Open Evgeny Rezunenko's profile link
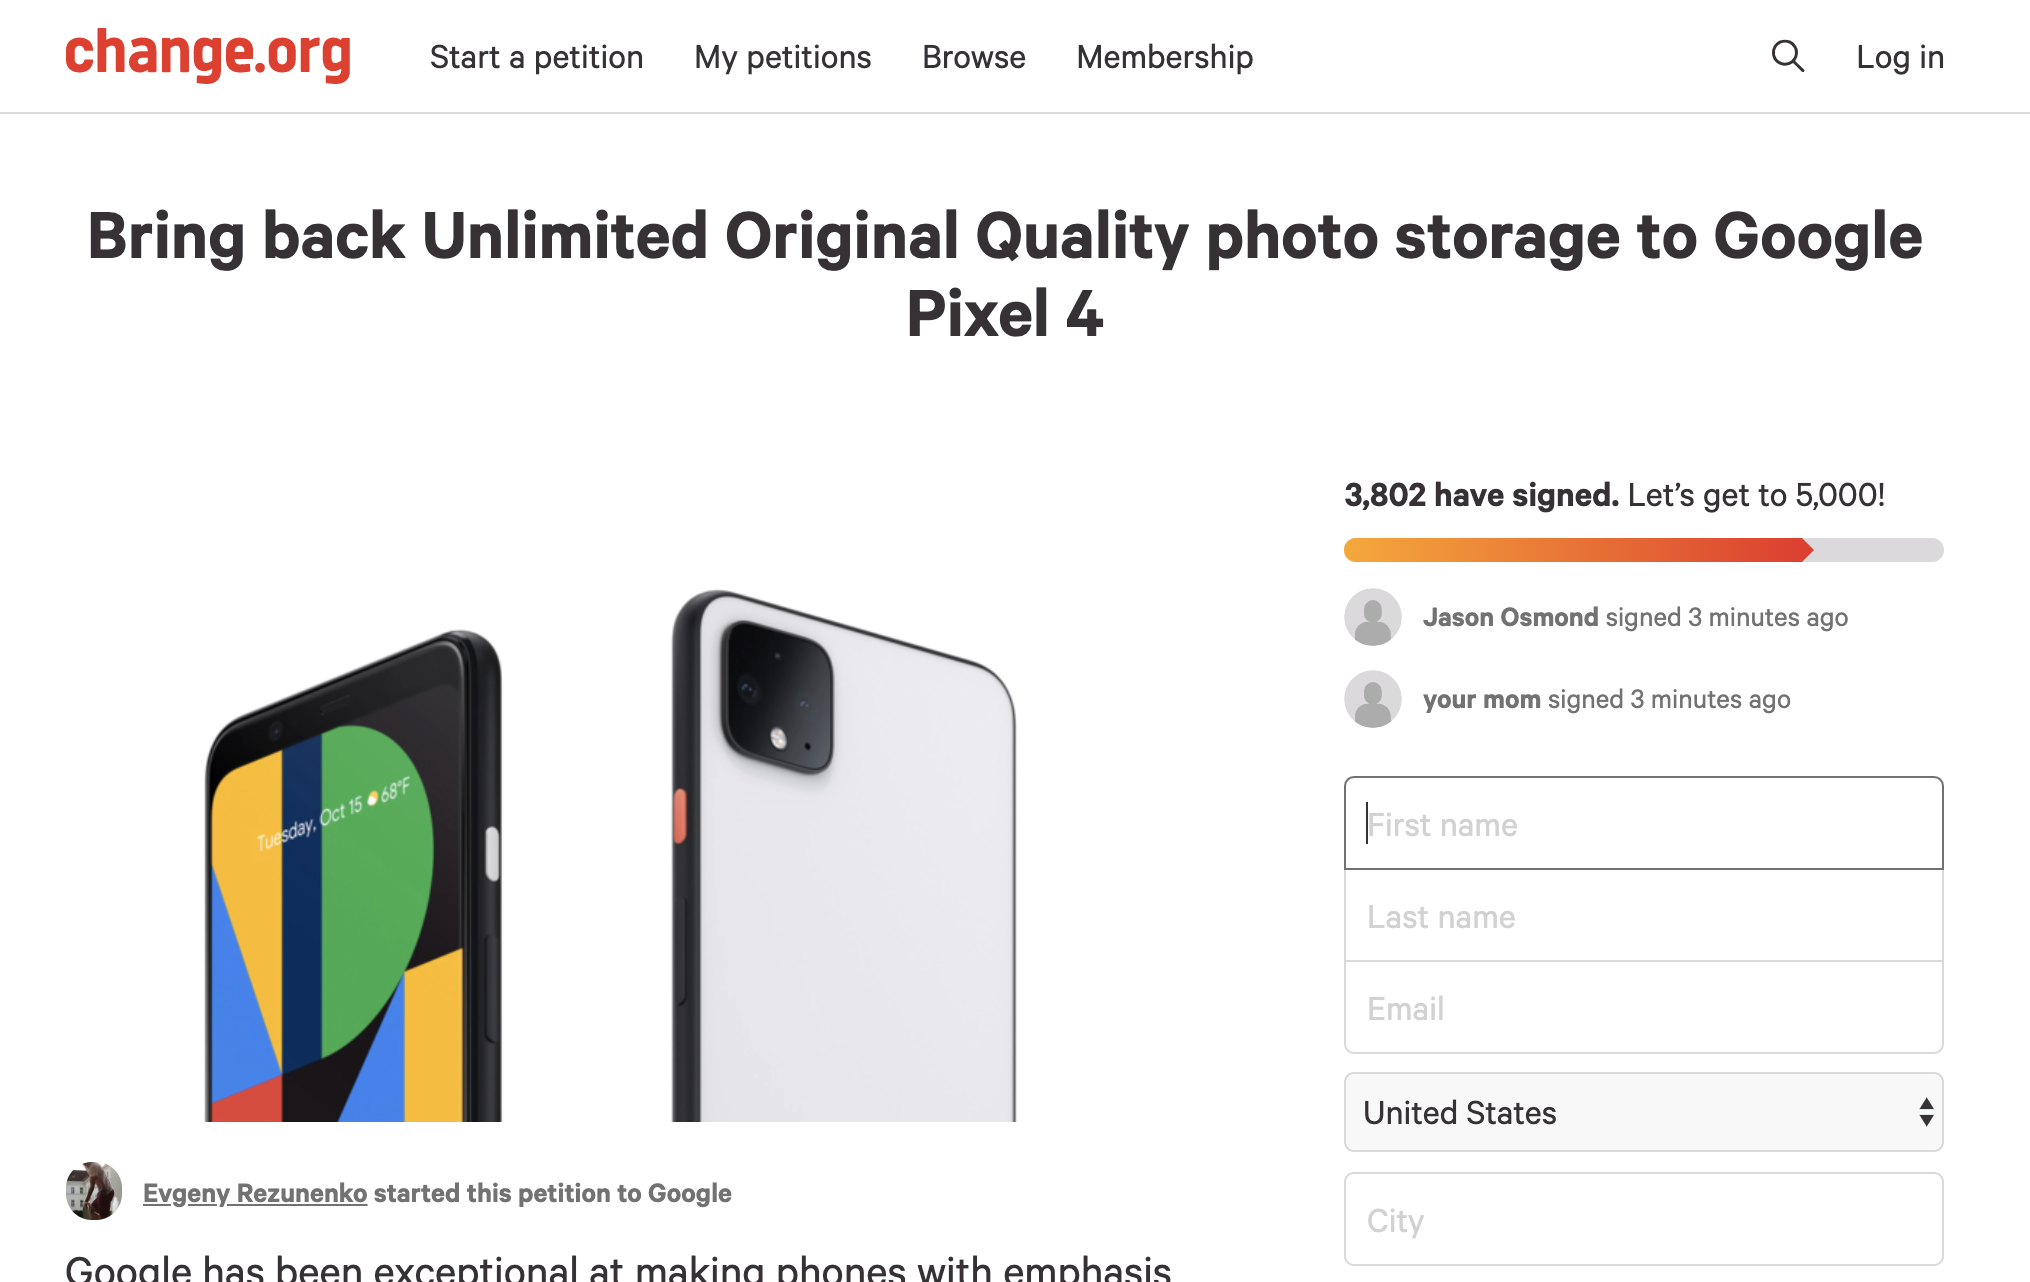Screen dimensions: 2030x1282 tap(255, 1193)
